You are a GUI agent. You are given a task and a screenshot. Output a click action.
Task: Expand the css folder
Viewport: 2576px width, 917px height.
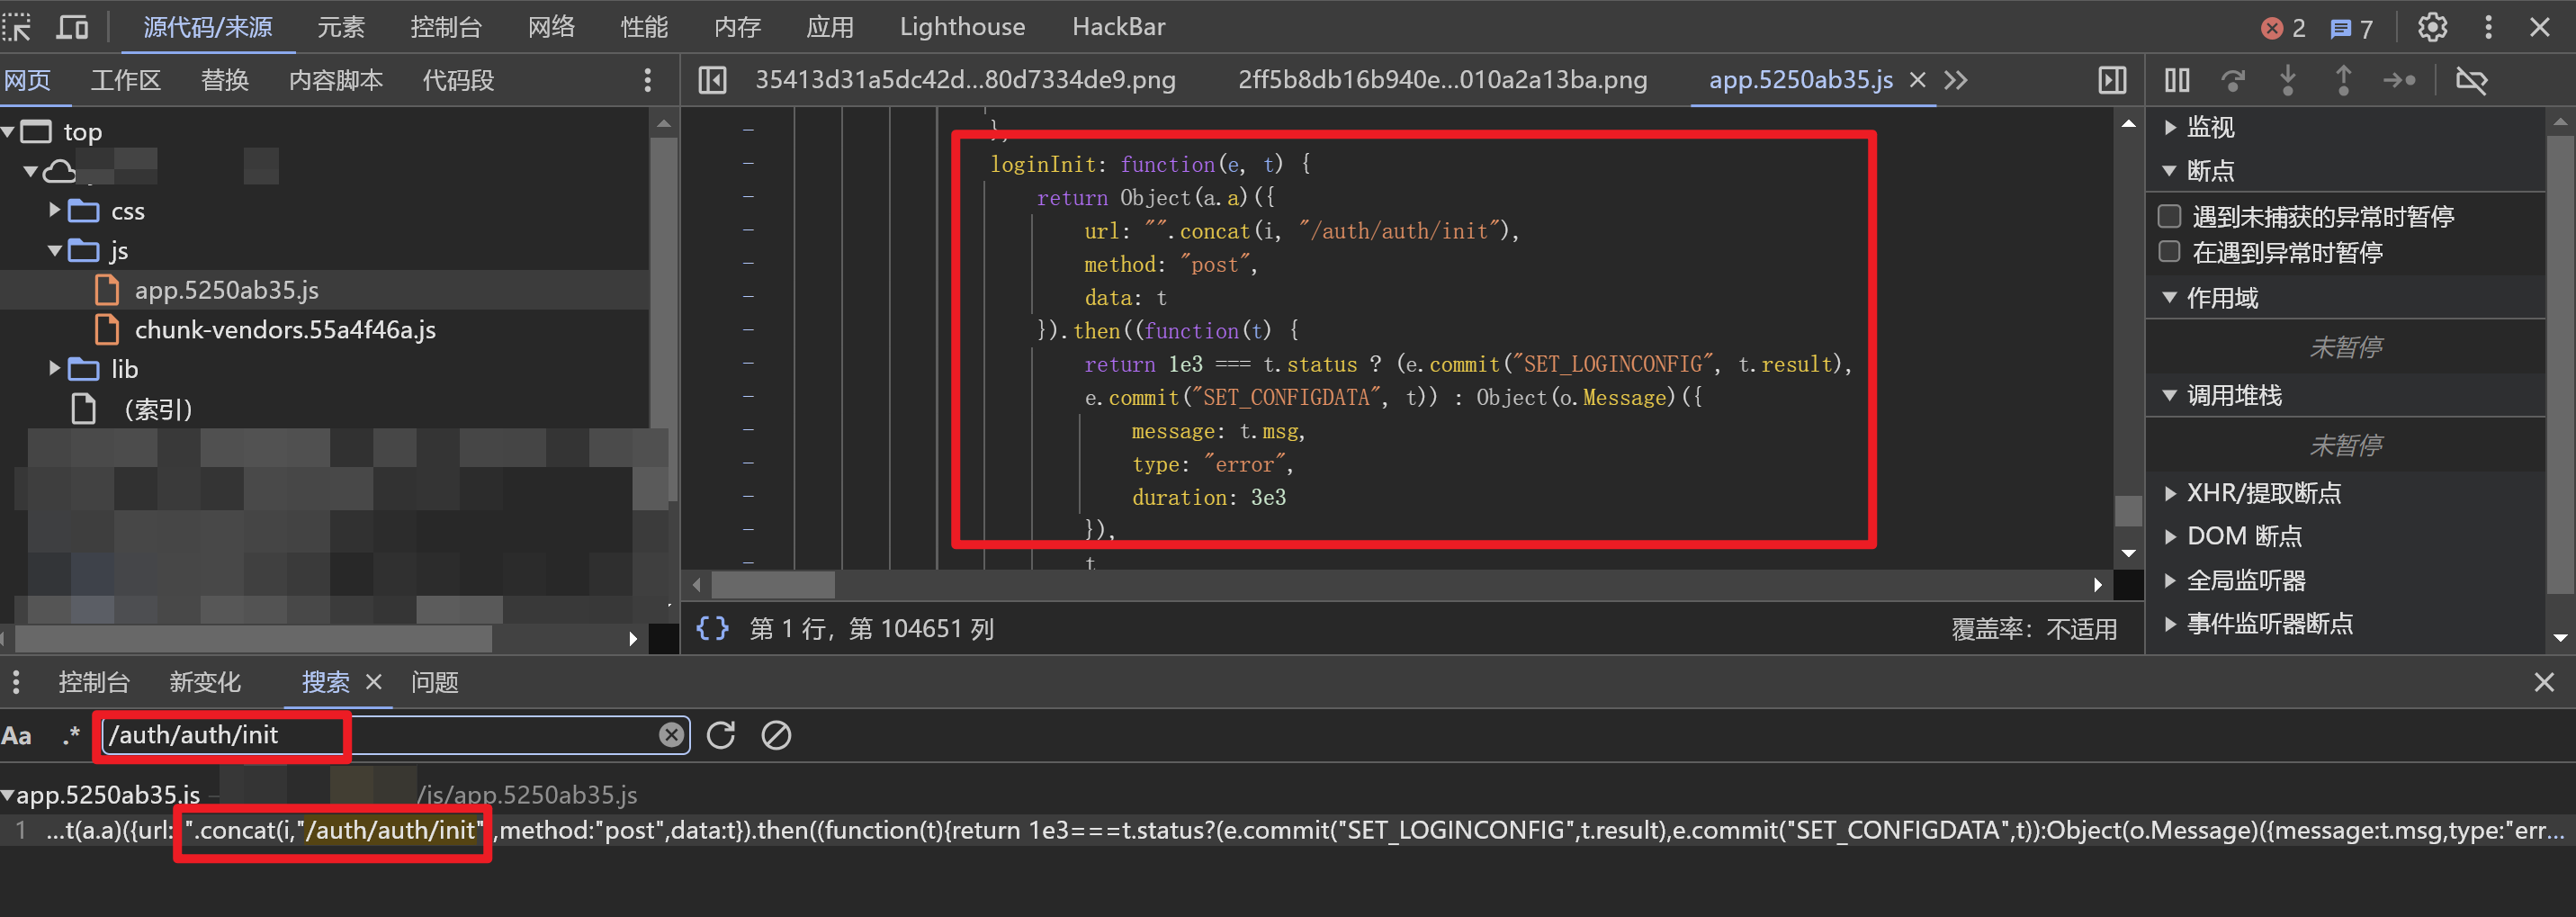[x=54, y=210]
